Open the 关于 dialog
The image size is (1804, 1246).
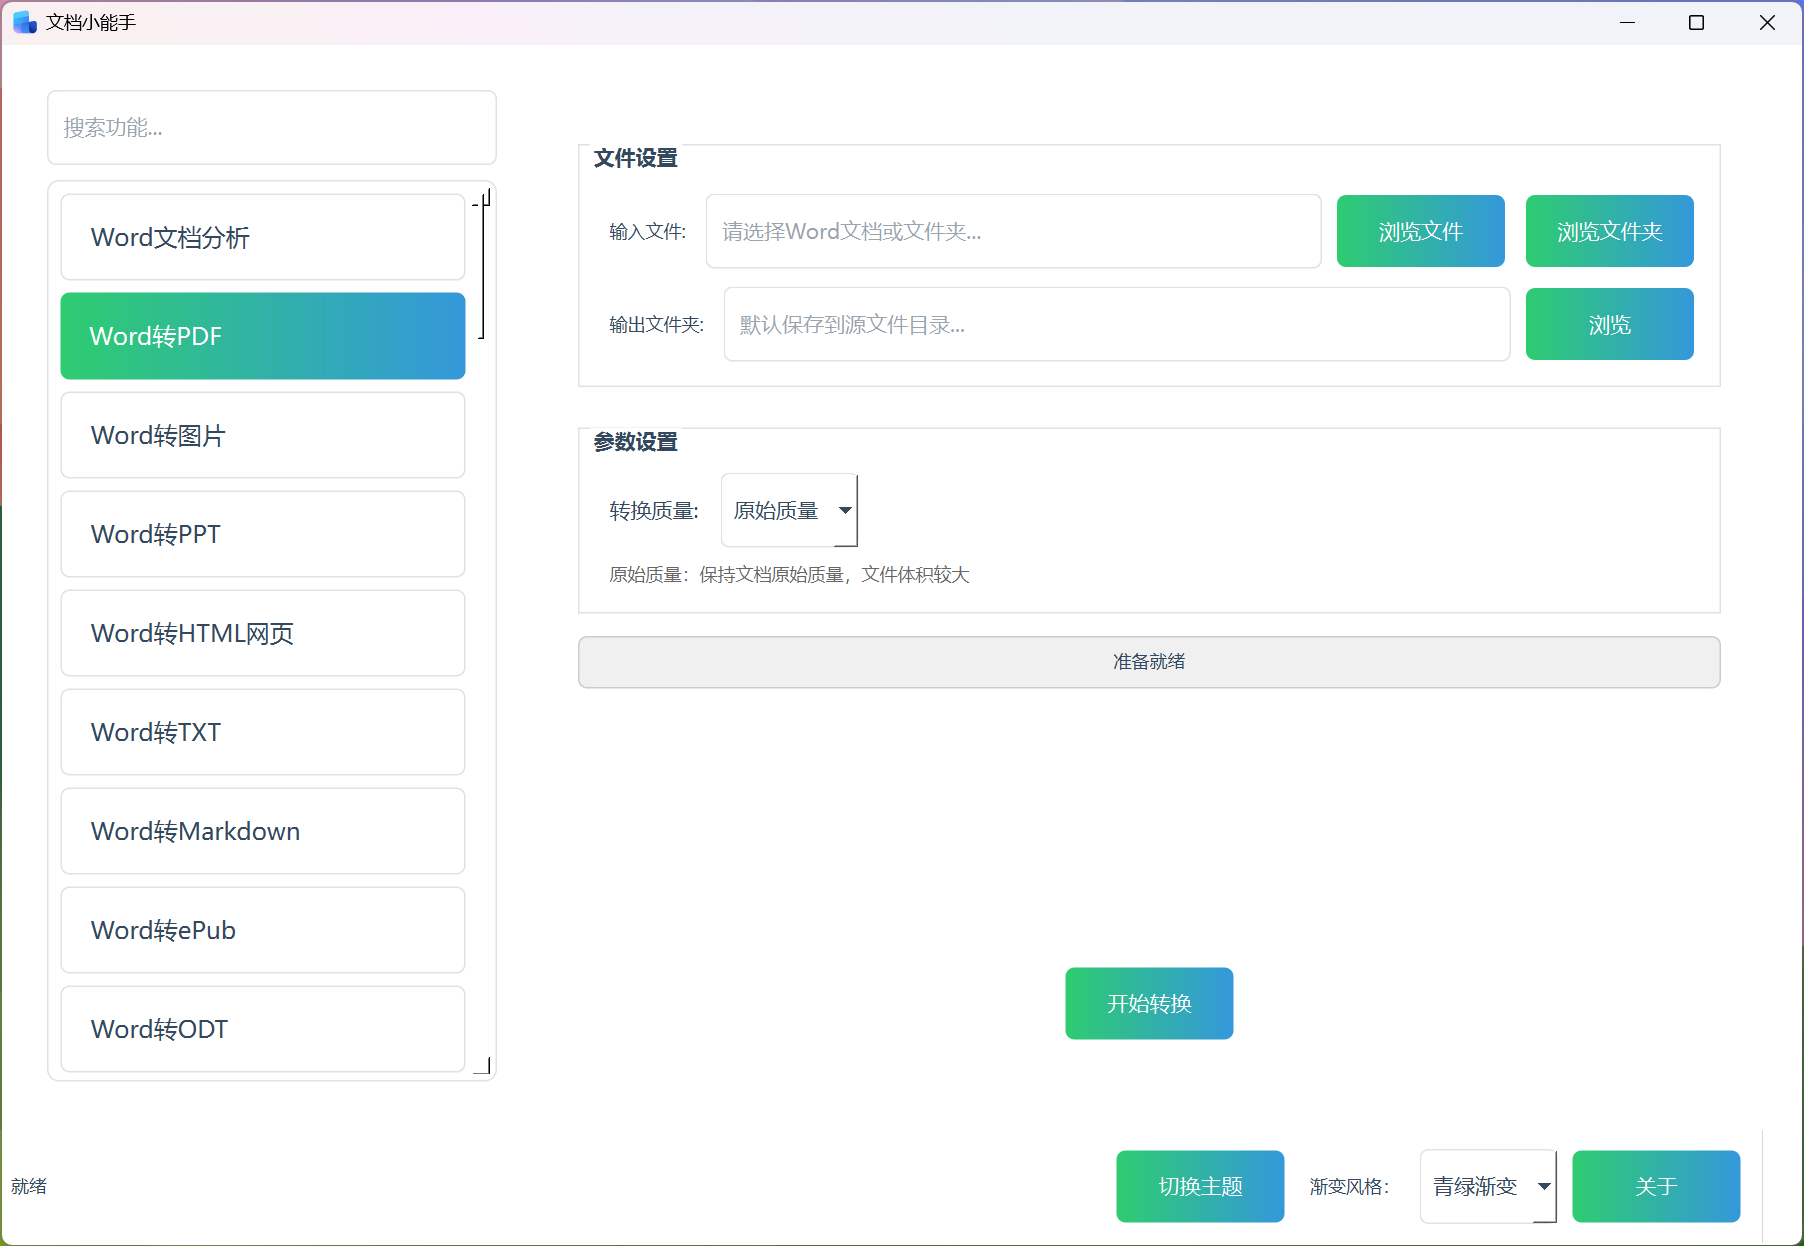[1656, 1186]
